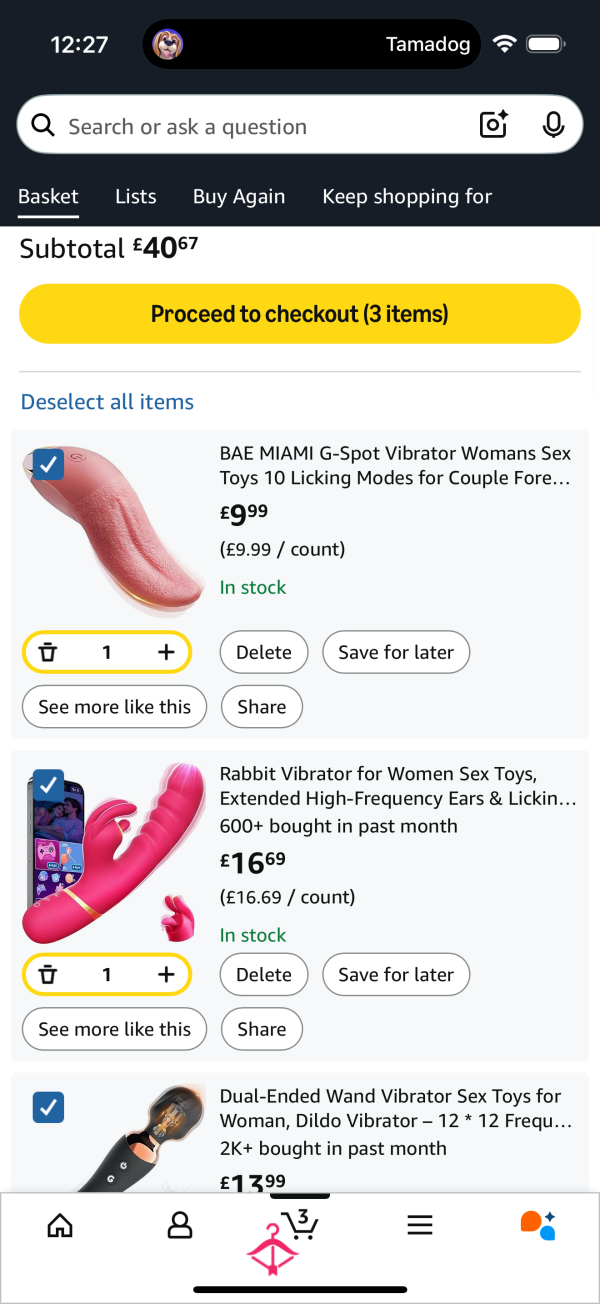Click the magnifying glass search icon
The width and height of the screenshot is (600, 1304).
tap(42, 125)
